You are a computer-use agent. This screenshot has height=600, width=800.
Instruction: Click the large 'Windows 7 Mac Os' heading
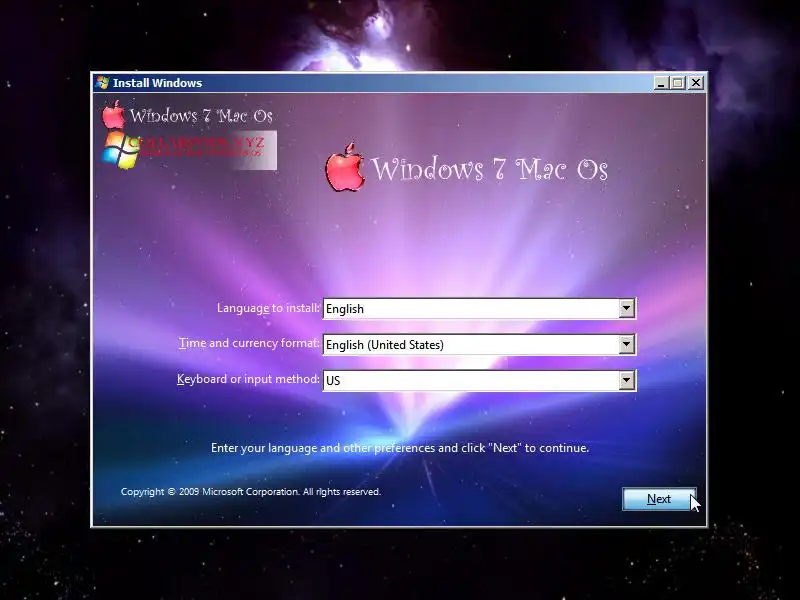489,169
